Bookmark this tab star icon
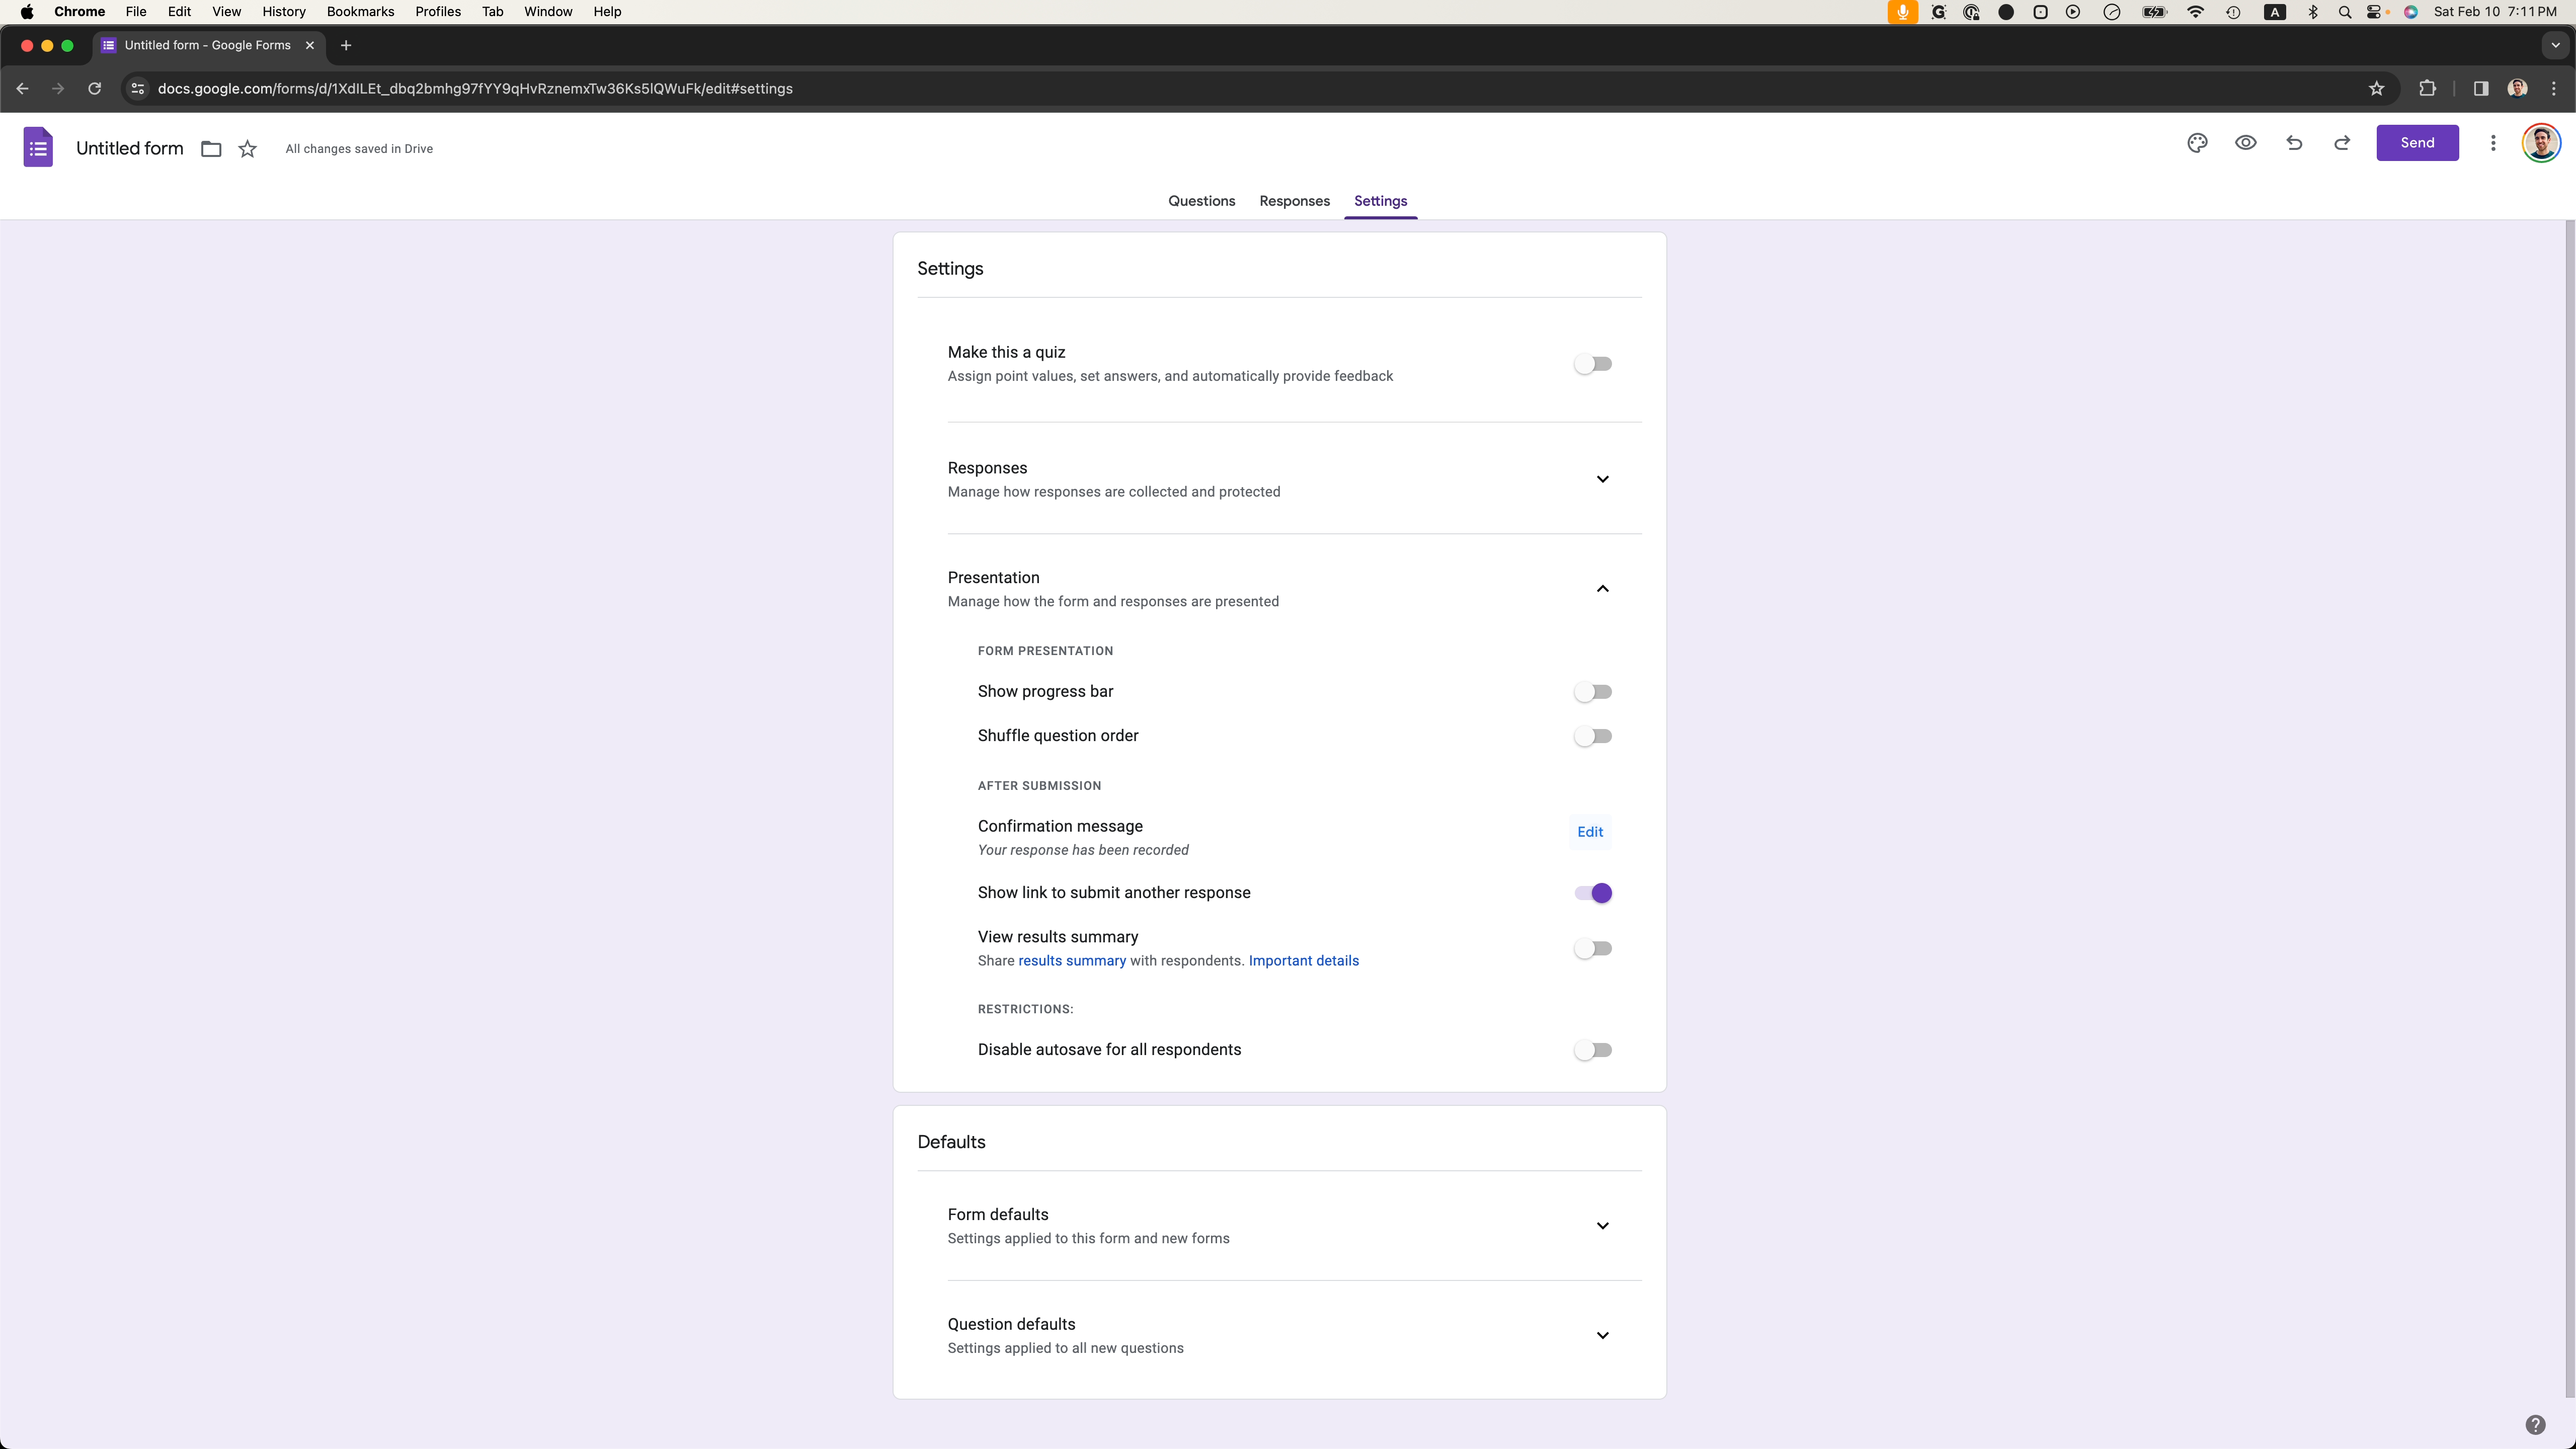The width and height of the screenshot is (2576, 1449). click(x=2377, y=89)
